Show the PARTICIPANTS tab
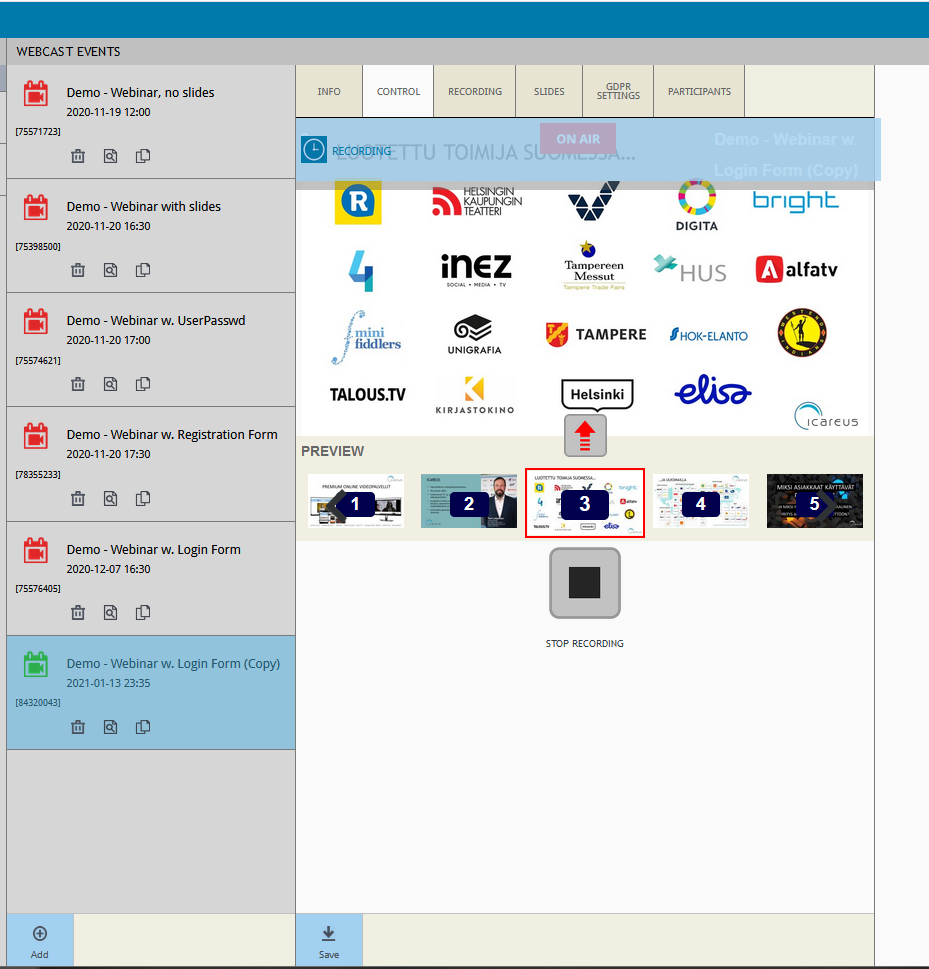Viewport: 929px width, 969px height. 699,91
